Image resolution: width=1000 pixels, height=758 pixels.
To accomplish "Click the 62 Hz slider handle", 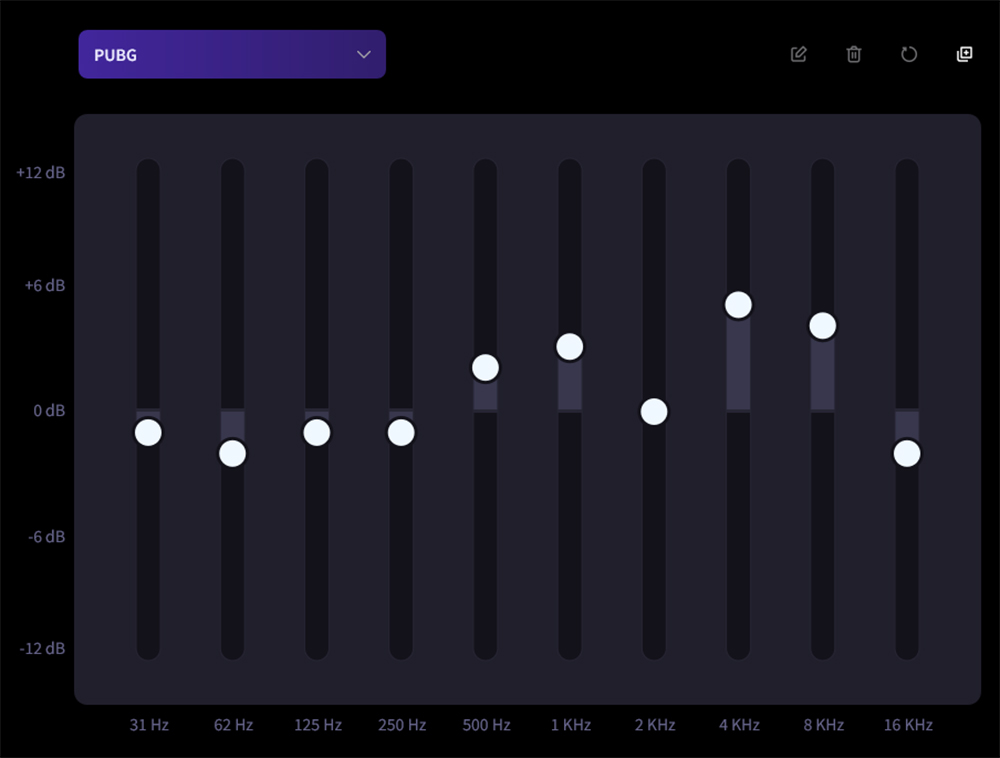I will point(232,453).
